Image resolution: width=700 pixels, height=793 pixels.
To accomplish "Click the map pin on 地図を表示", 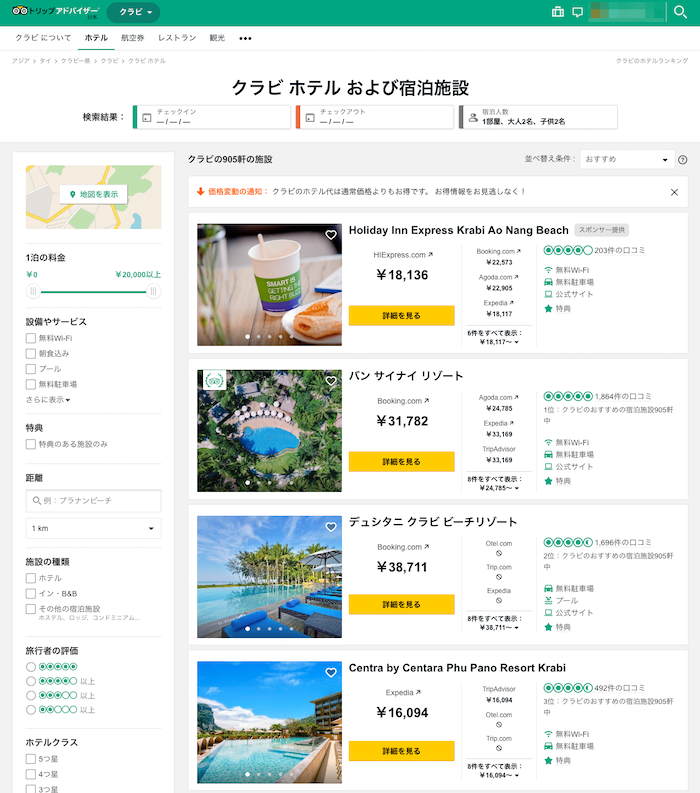I will coord(72,194).
